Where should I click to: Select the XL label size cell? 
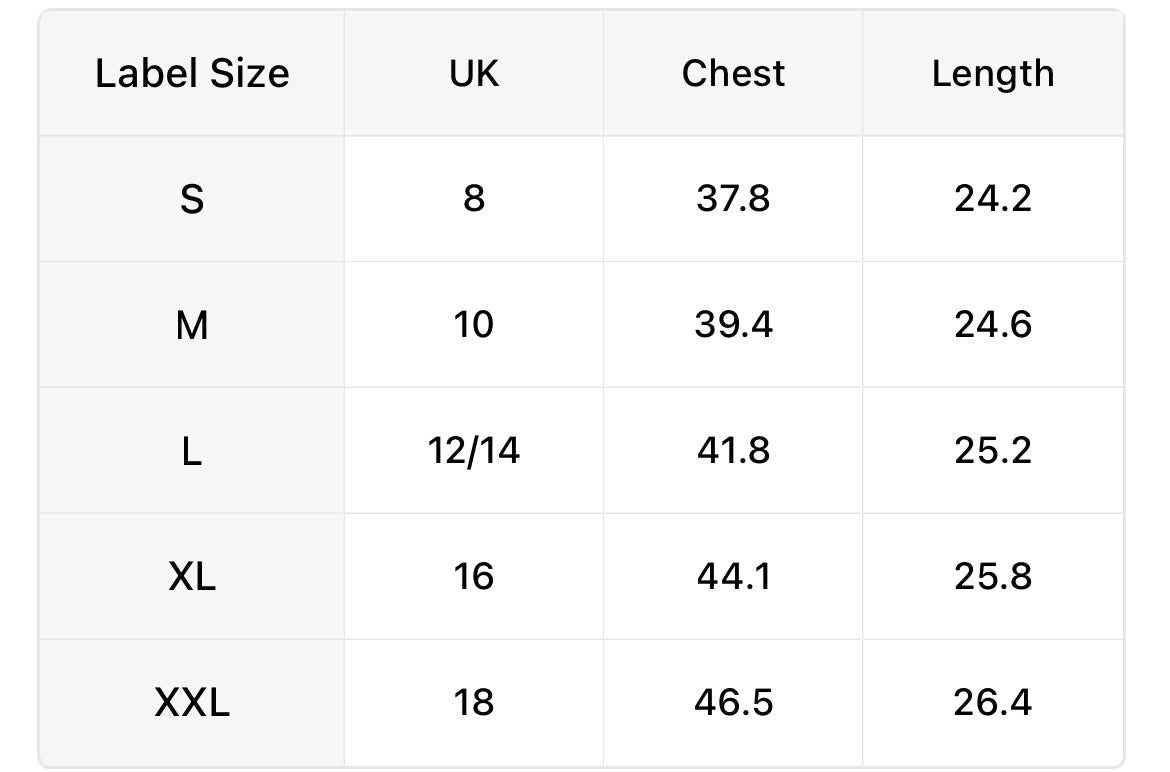point(192,577)
